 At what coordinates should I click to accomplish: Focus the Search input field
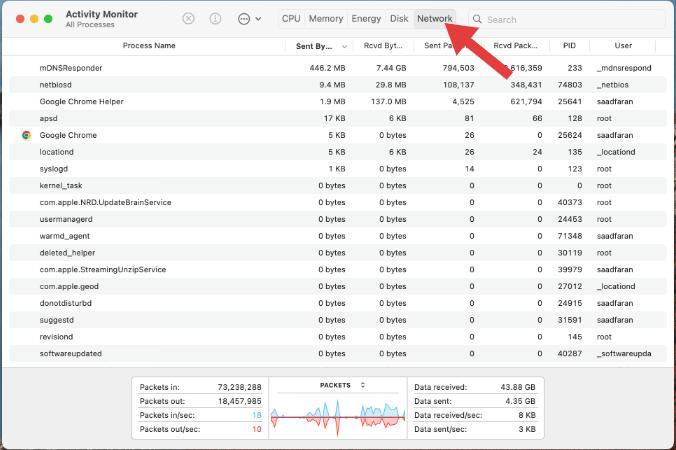[567, 19]
